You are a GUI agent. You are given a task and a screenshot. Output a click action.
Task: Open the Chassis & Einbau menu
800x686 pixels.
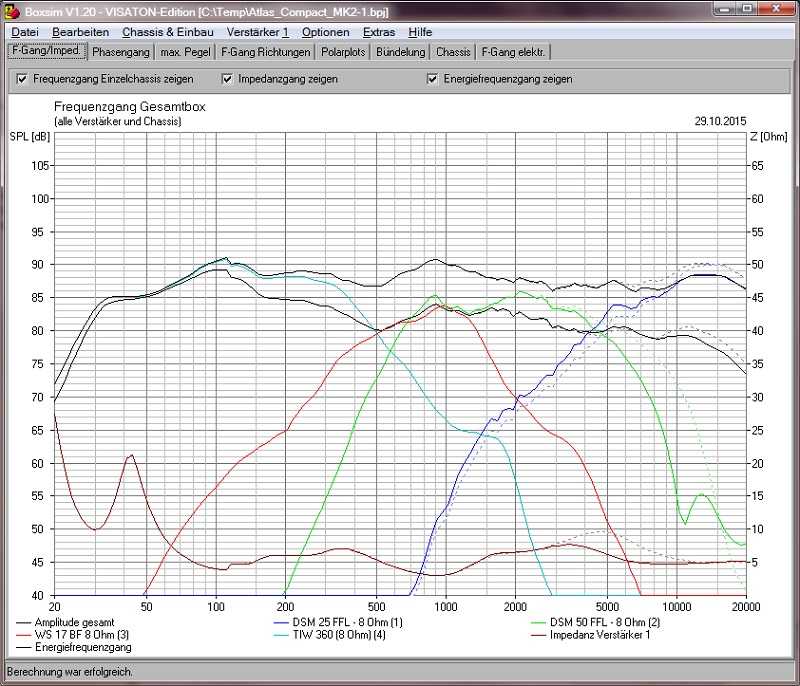[167, 32]
